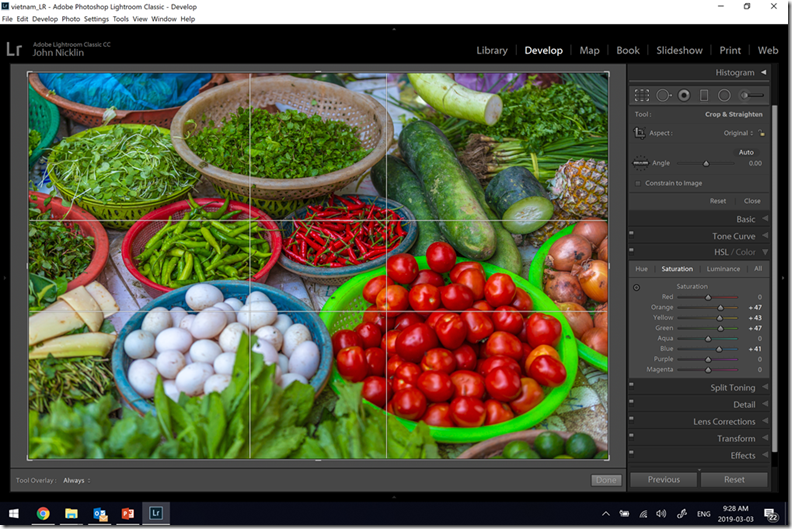The image size is (792, 529).
Task: Activate the Red Eye Correction tool
Action: pos(683,95)
